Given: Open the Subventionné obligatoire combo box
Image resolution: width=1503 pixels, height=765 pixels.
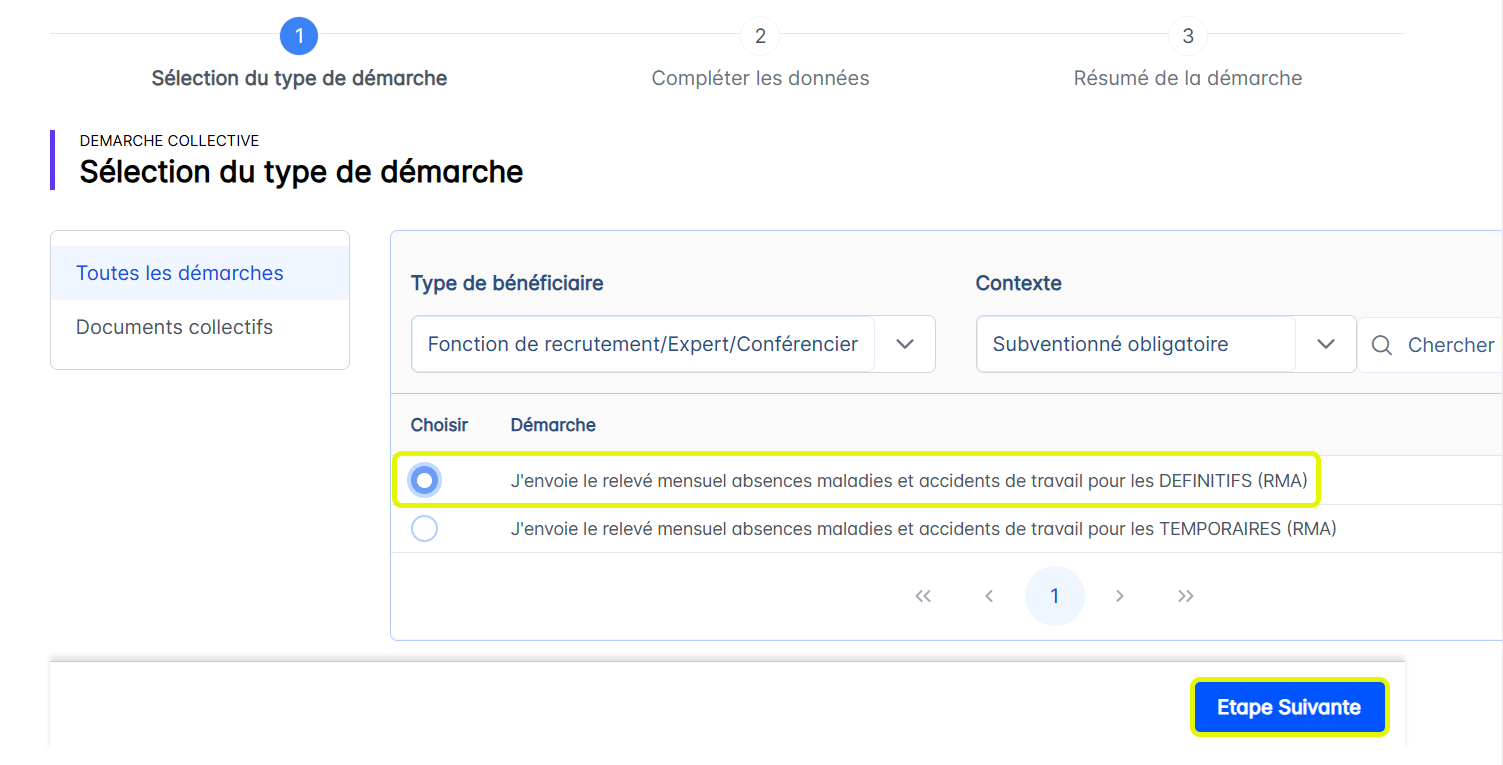Looking at the screenshot, I should tap(1135, 344).
